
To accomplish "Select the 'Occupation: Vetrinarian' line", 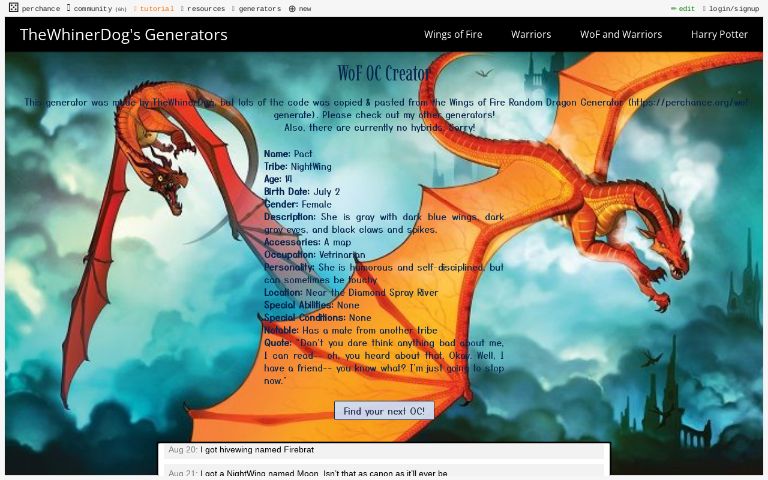I will pyautogui.click(x=314, y=255).
